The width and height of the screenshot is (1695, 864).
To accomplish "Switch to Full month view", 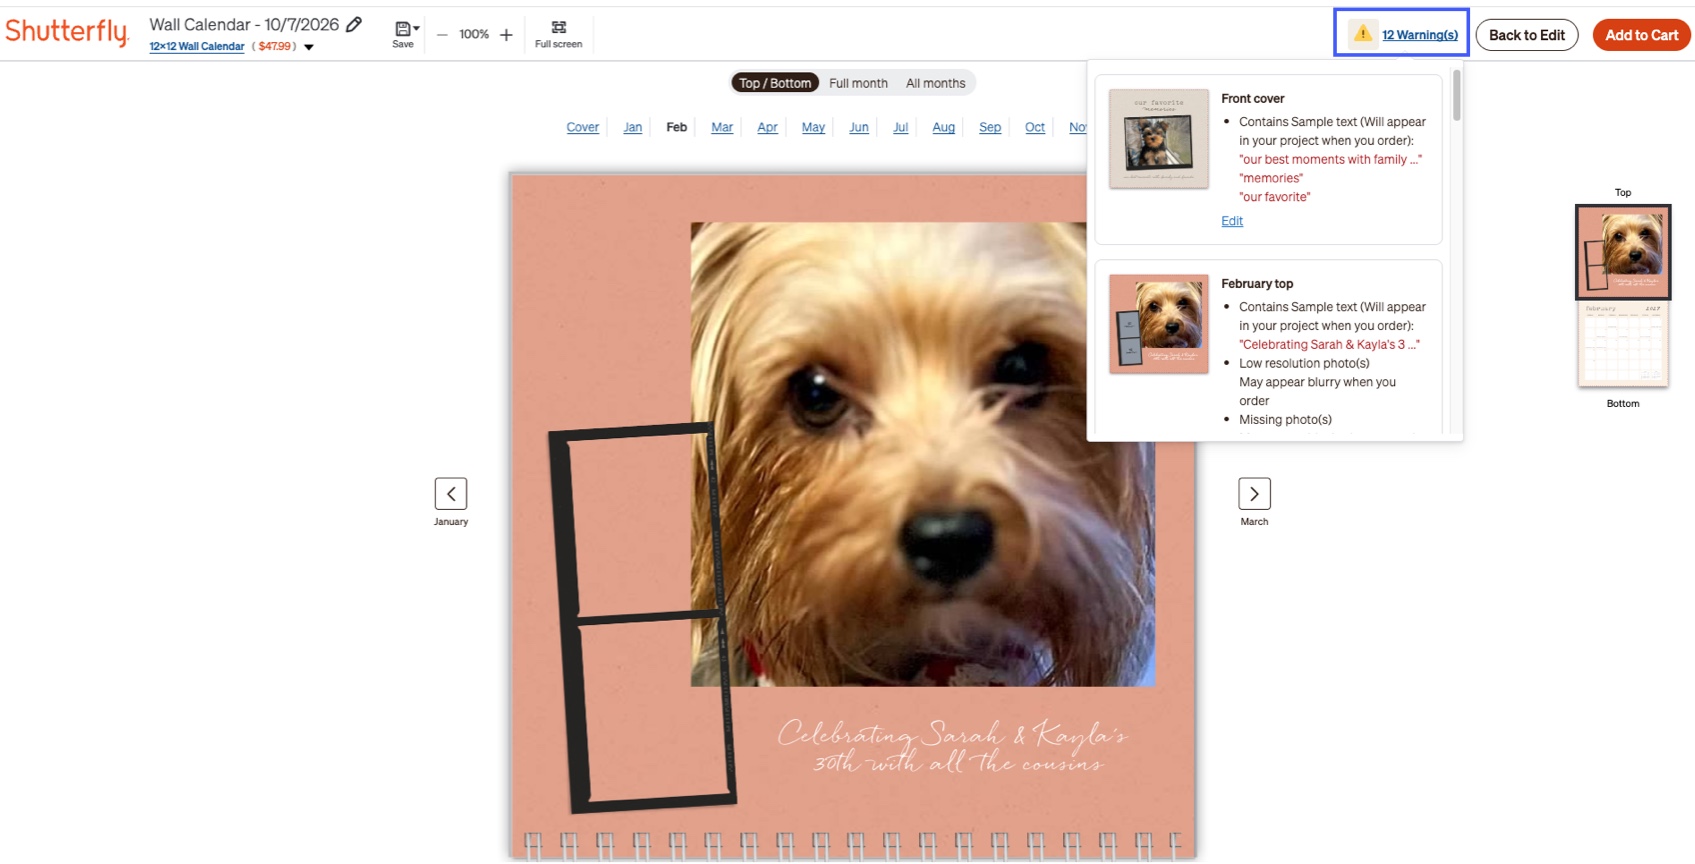I will click(858, 83).
